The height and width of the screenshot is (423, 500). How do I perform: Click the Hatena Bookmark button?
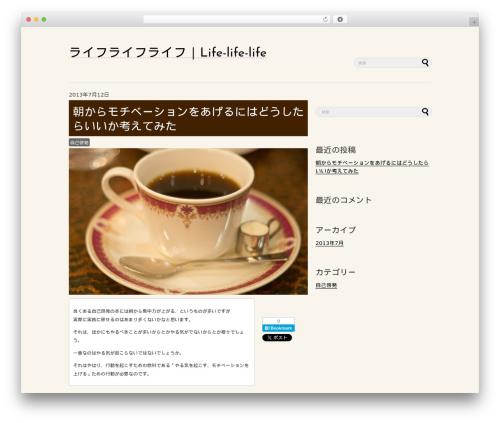coord(278,328)
